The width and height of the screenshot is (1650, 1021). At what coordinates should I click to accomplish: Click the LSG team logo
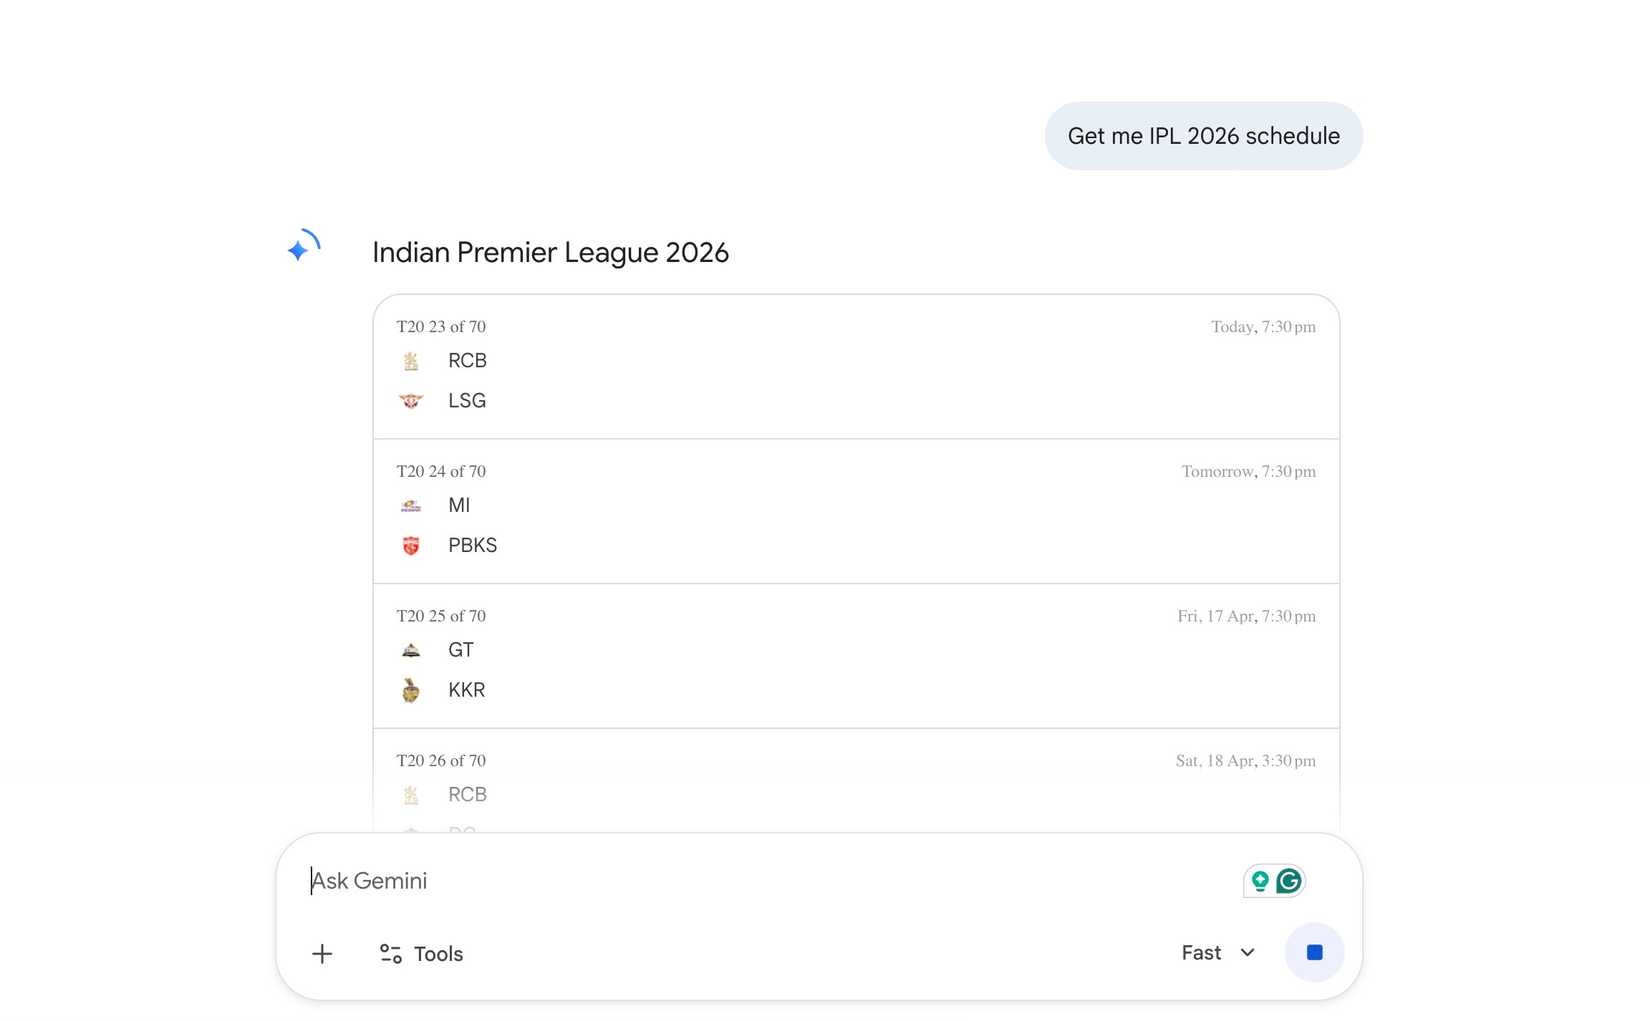pyautogui.click(x=411, y=401)
